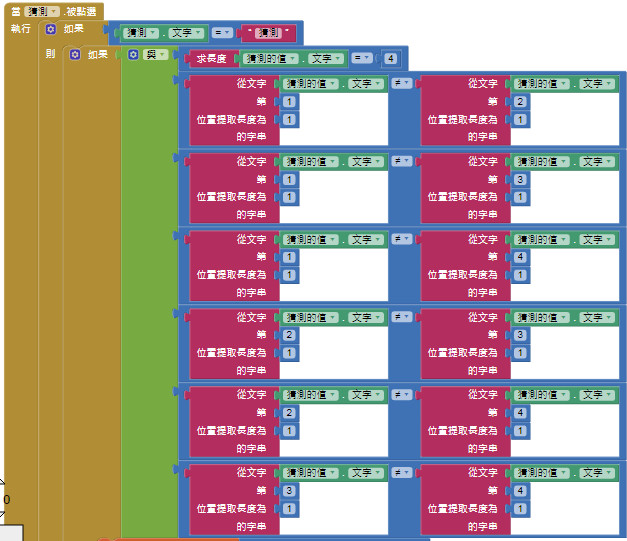Viewport: 627px width, 541px height.
Task: Open left 文字 dropdown in 1 vs 4 row
Action: pyautogui.click(x=366, y=240)
